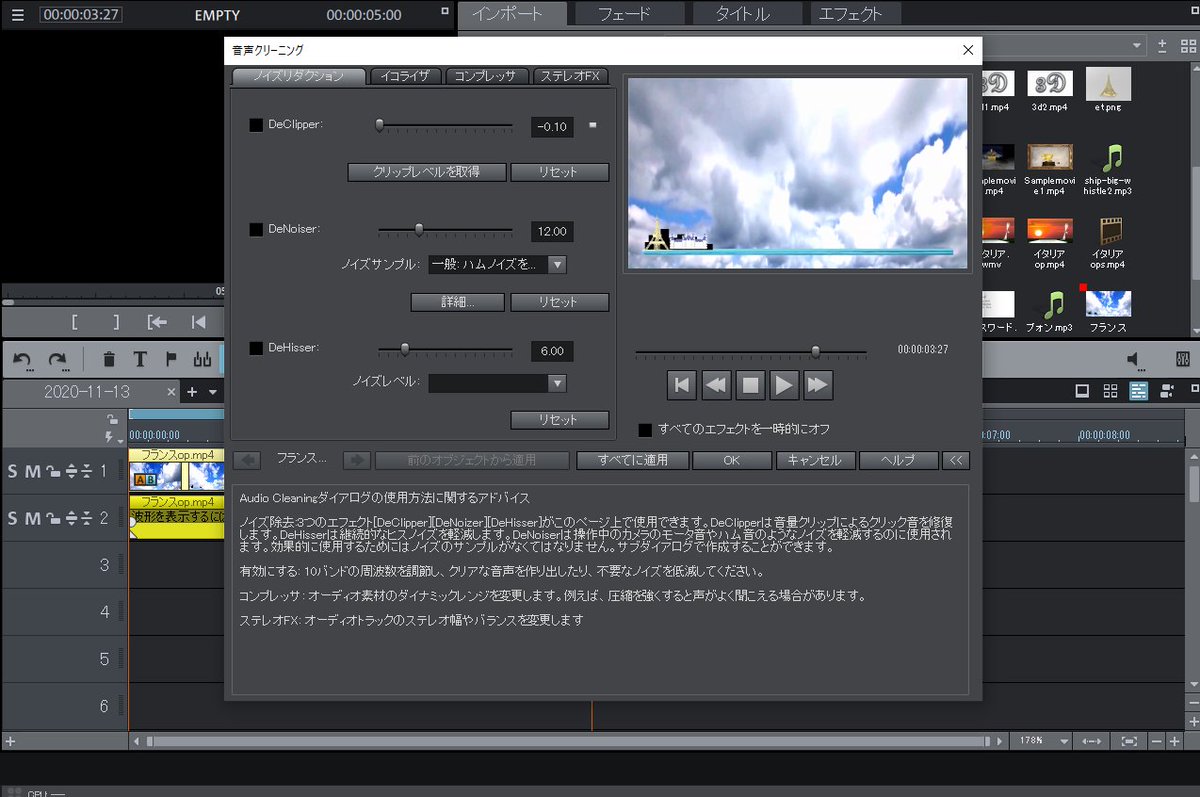
Task: Mute track 2 with M button
Action: (32, 518)
